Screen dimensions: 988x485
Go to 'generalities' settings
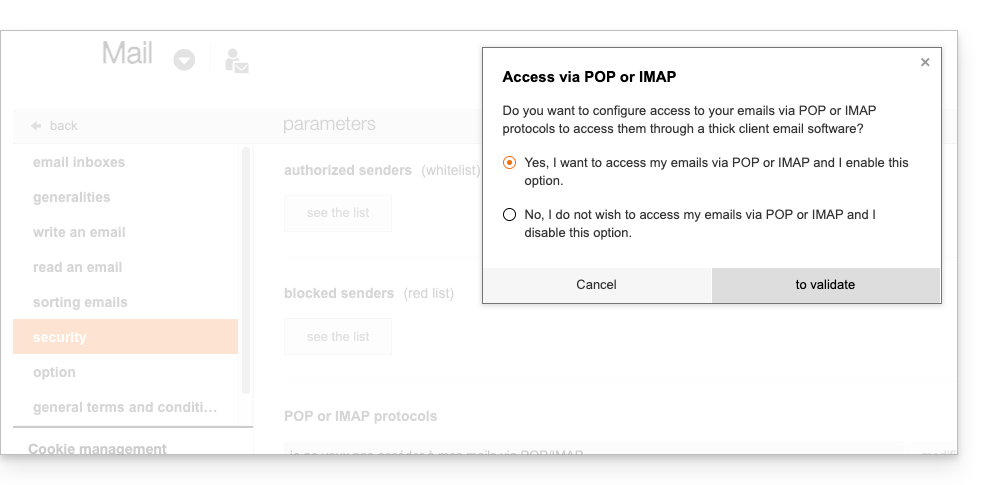click(x=72, y=197)
